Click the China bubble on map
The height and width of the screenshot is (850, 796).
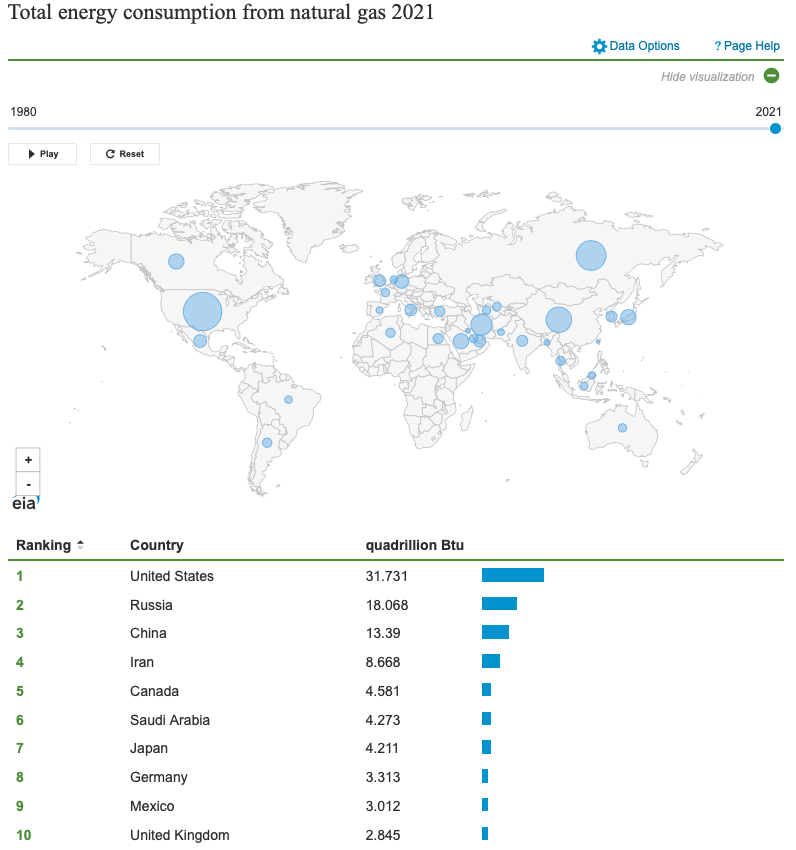[x=559, y=320]
